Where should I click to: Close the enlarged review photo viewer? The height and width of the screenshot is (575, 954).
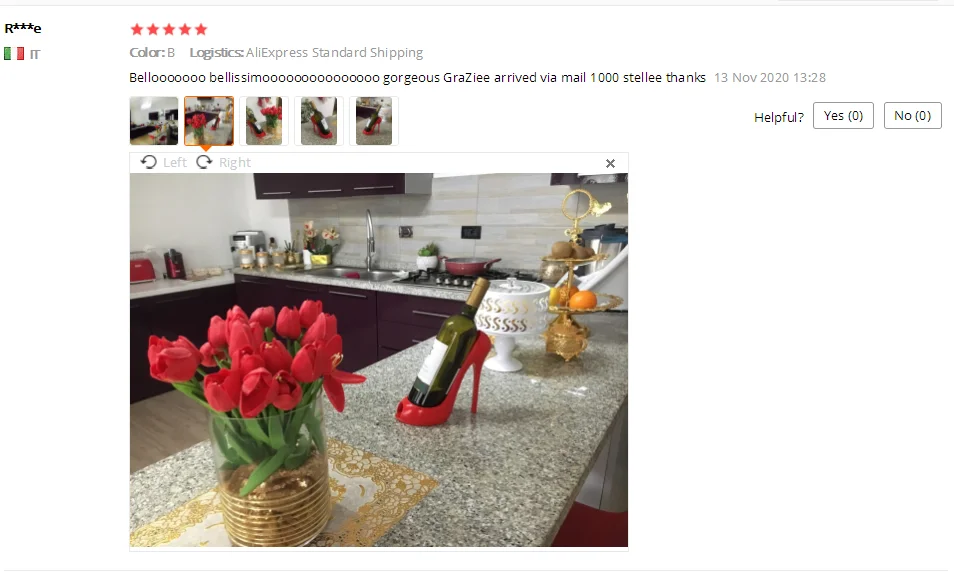click(610, 163)
